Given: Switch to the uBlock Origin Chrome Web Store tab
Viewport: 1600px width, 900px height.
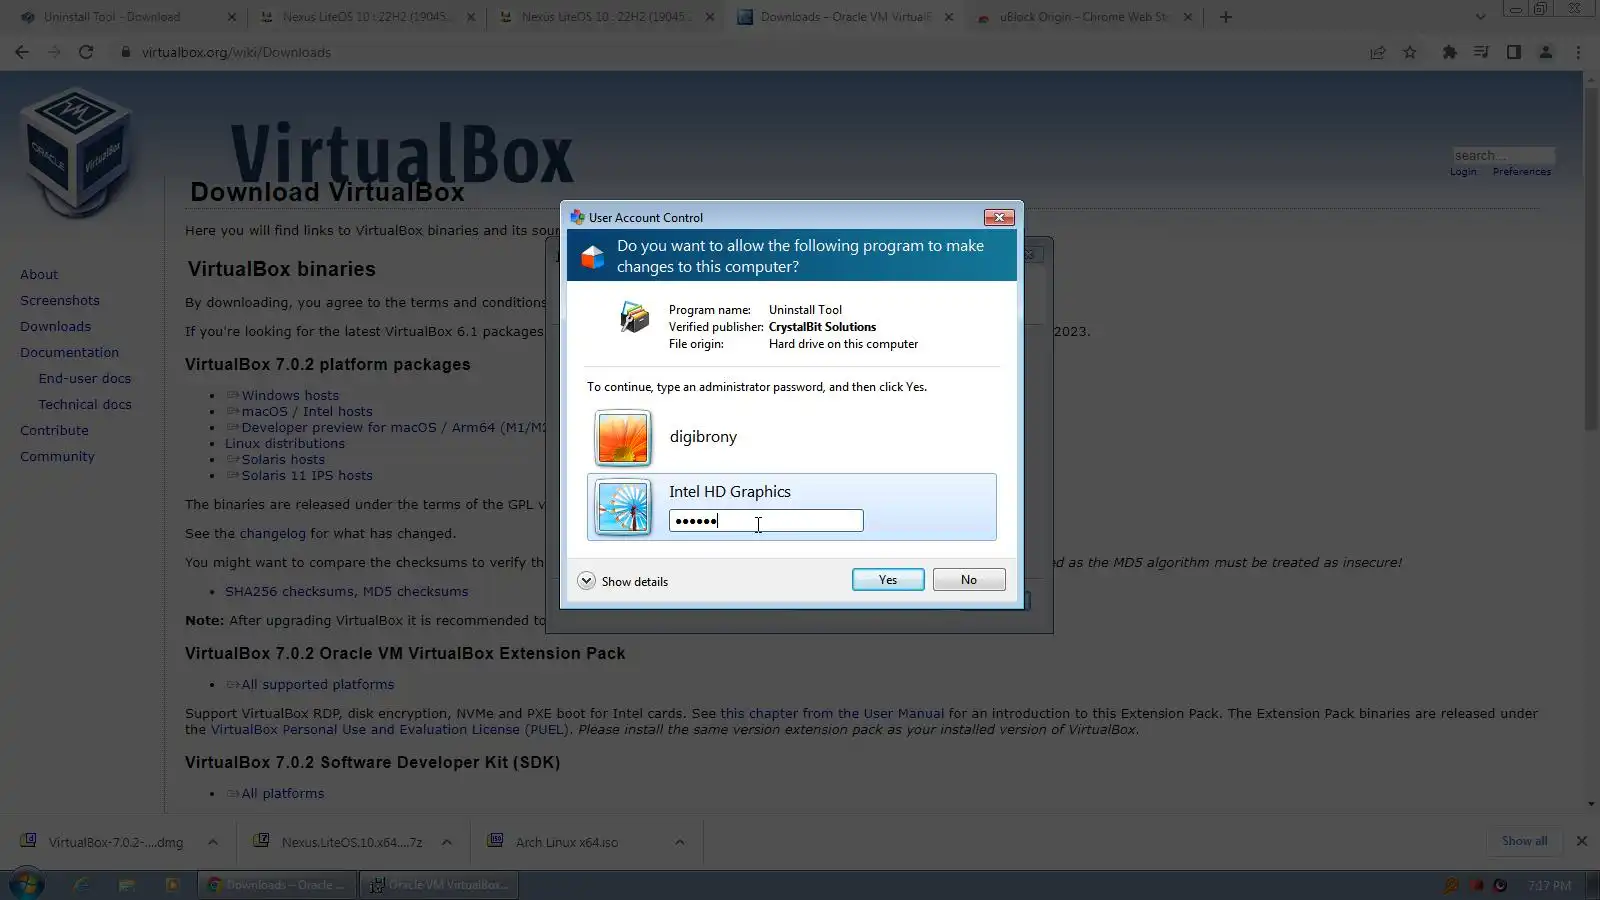Looking at the screenshot, I should tap(1084, 17).
